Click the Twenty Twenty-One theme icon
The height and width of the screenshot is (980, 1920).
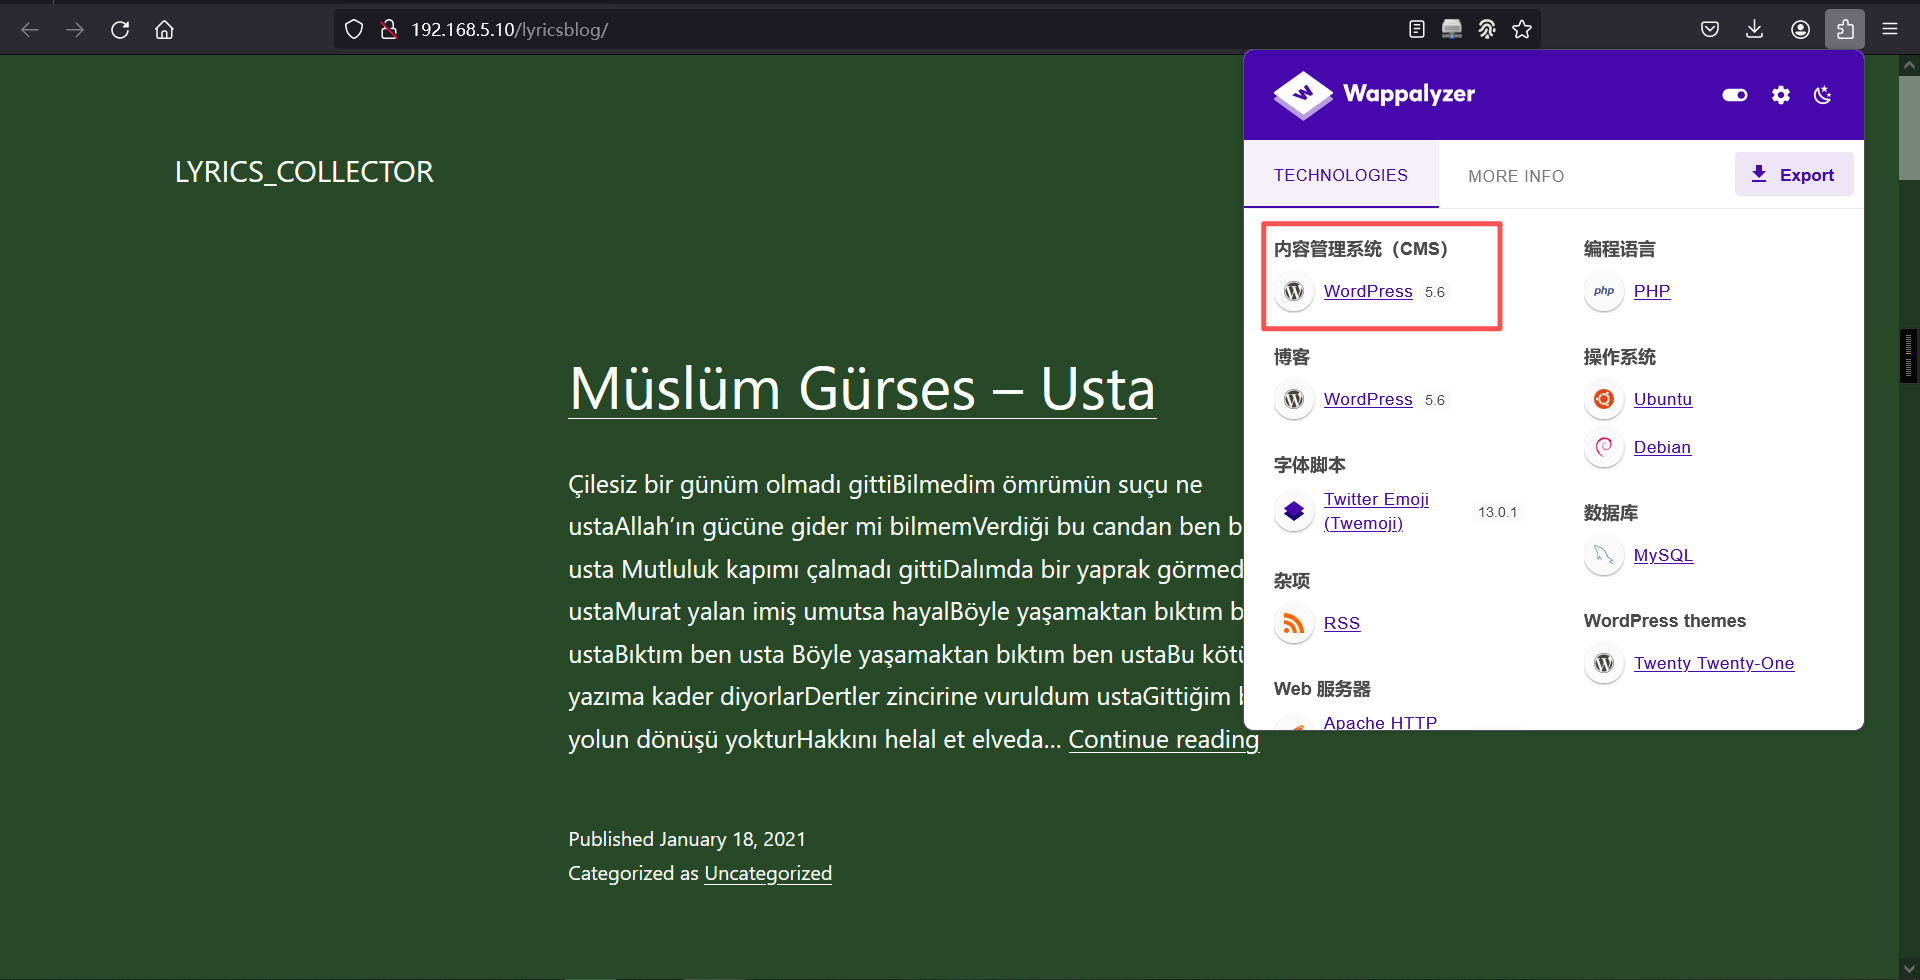coord(1604,663)
